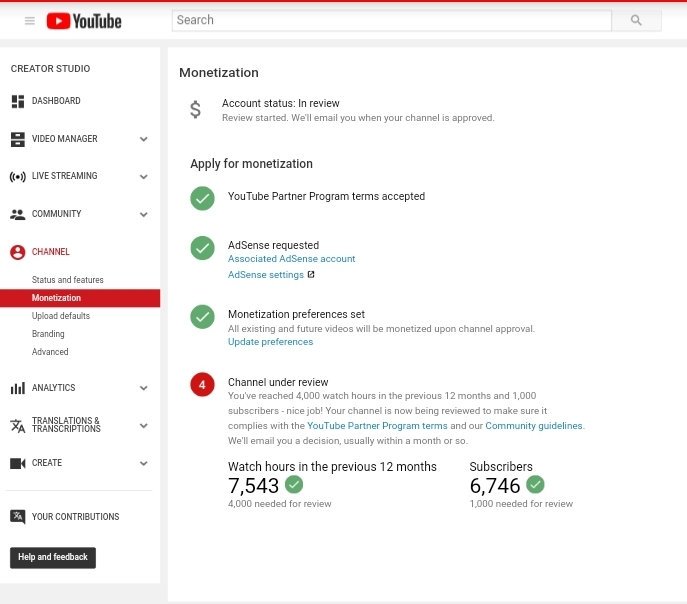687x604 pixels.
Task: Open the AdSense settings link
Action: (x=266, y=275)
